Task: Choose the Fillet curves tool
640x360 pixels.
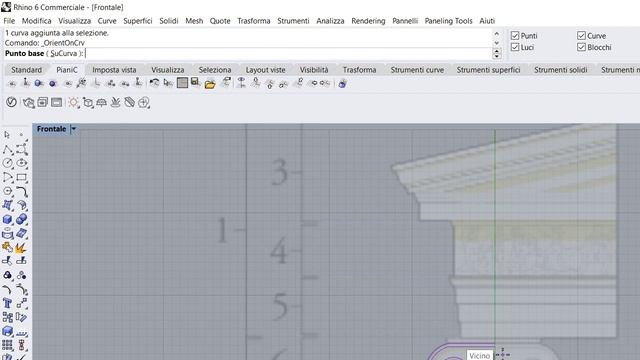Action: point(22,191)
